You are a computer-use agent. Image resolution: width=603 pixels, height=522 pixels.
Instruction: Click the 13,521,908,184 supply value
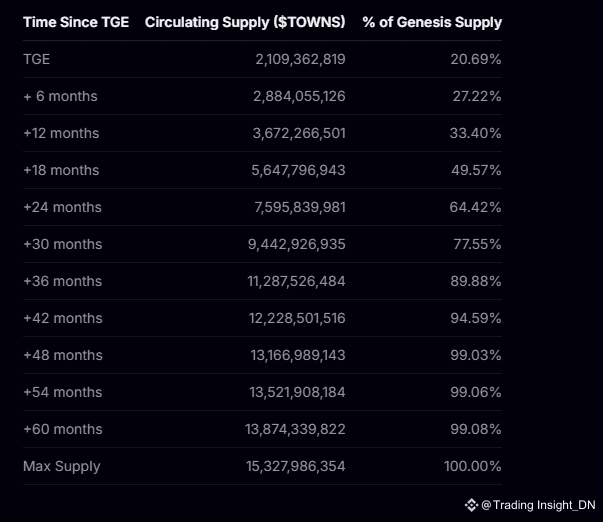tap(297, 392)
